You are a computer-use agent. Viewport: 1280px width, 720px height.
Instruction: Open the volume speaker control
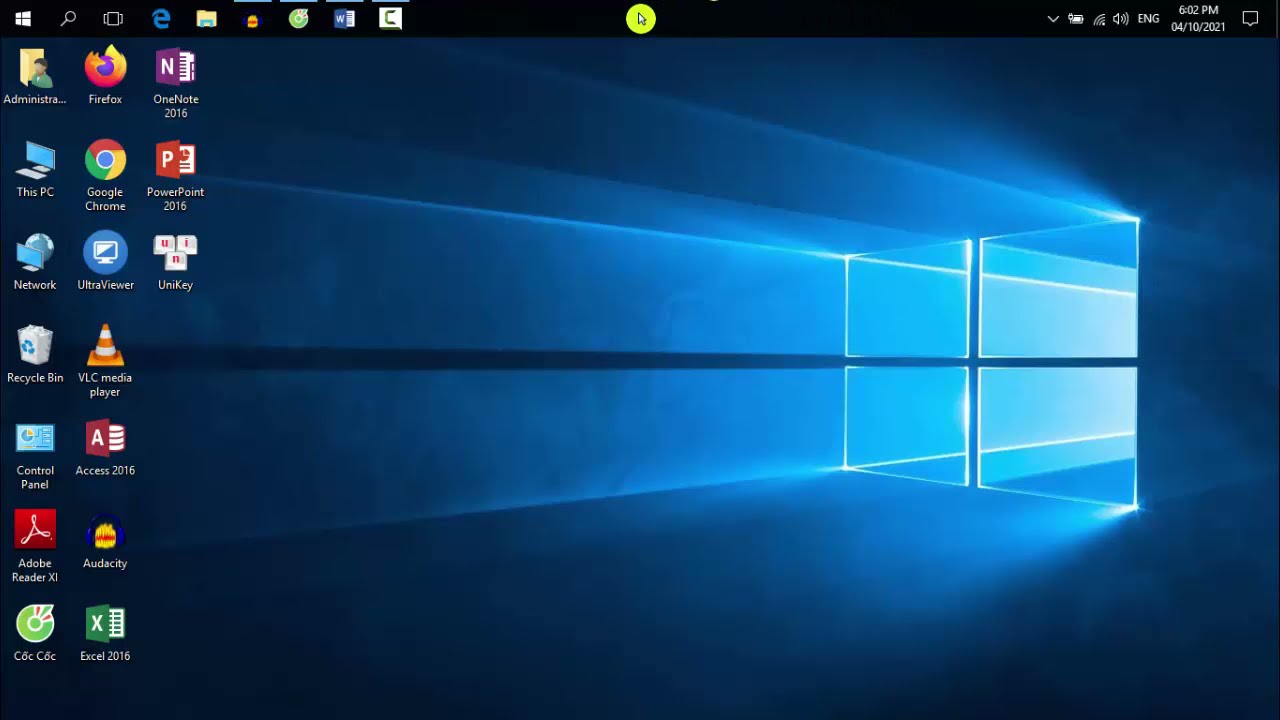click(1121, 19)
